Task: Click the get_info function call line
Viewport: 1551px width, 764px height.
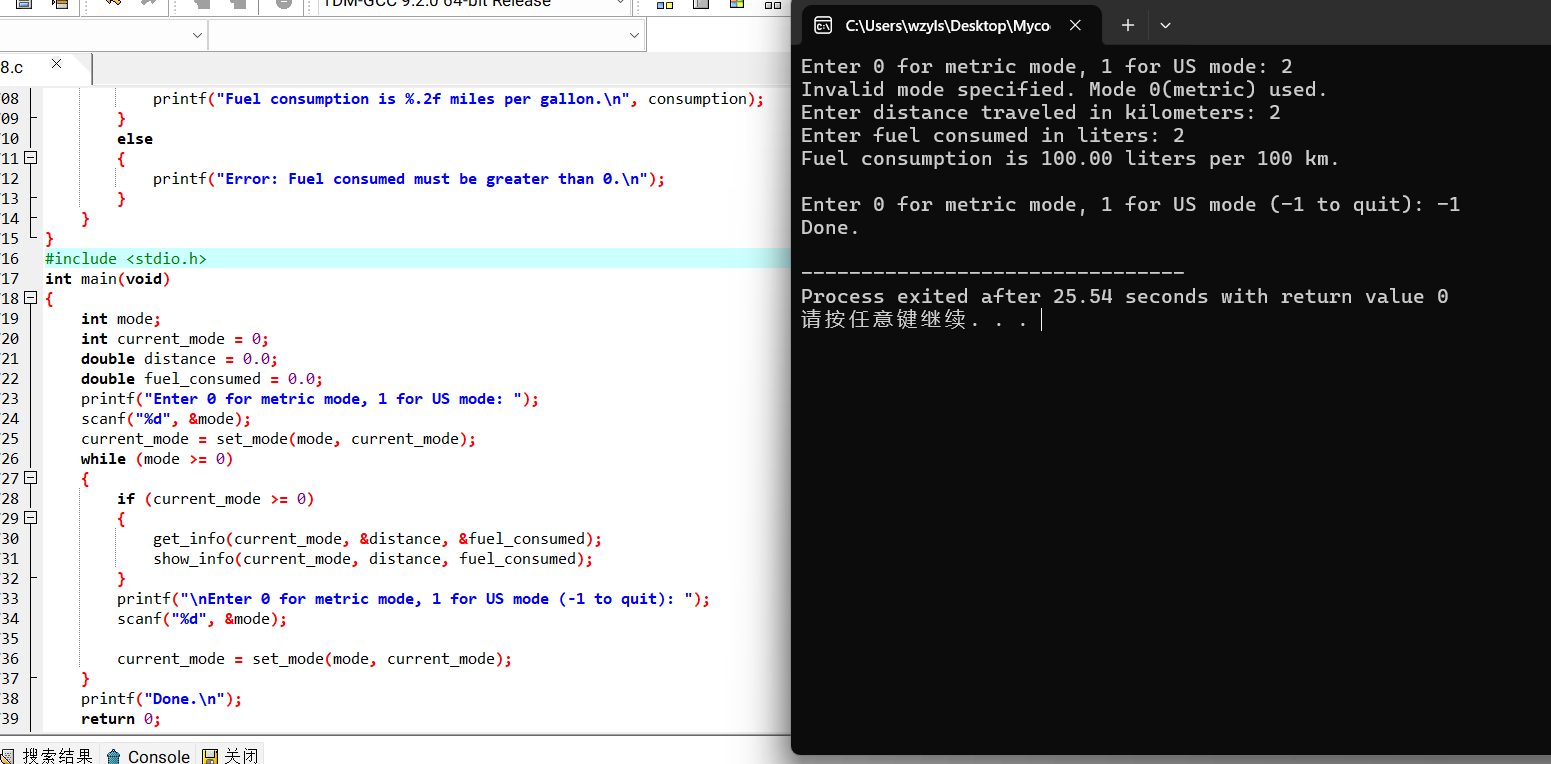Action: [377, 538]
